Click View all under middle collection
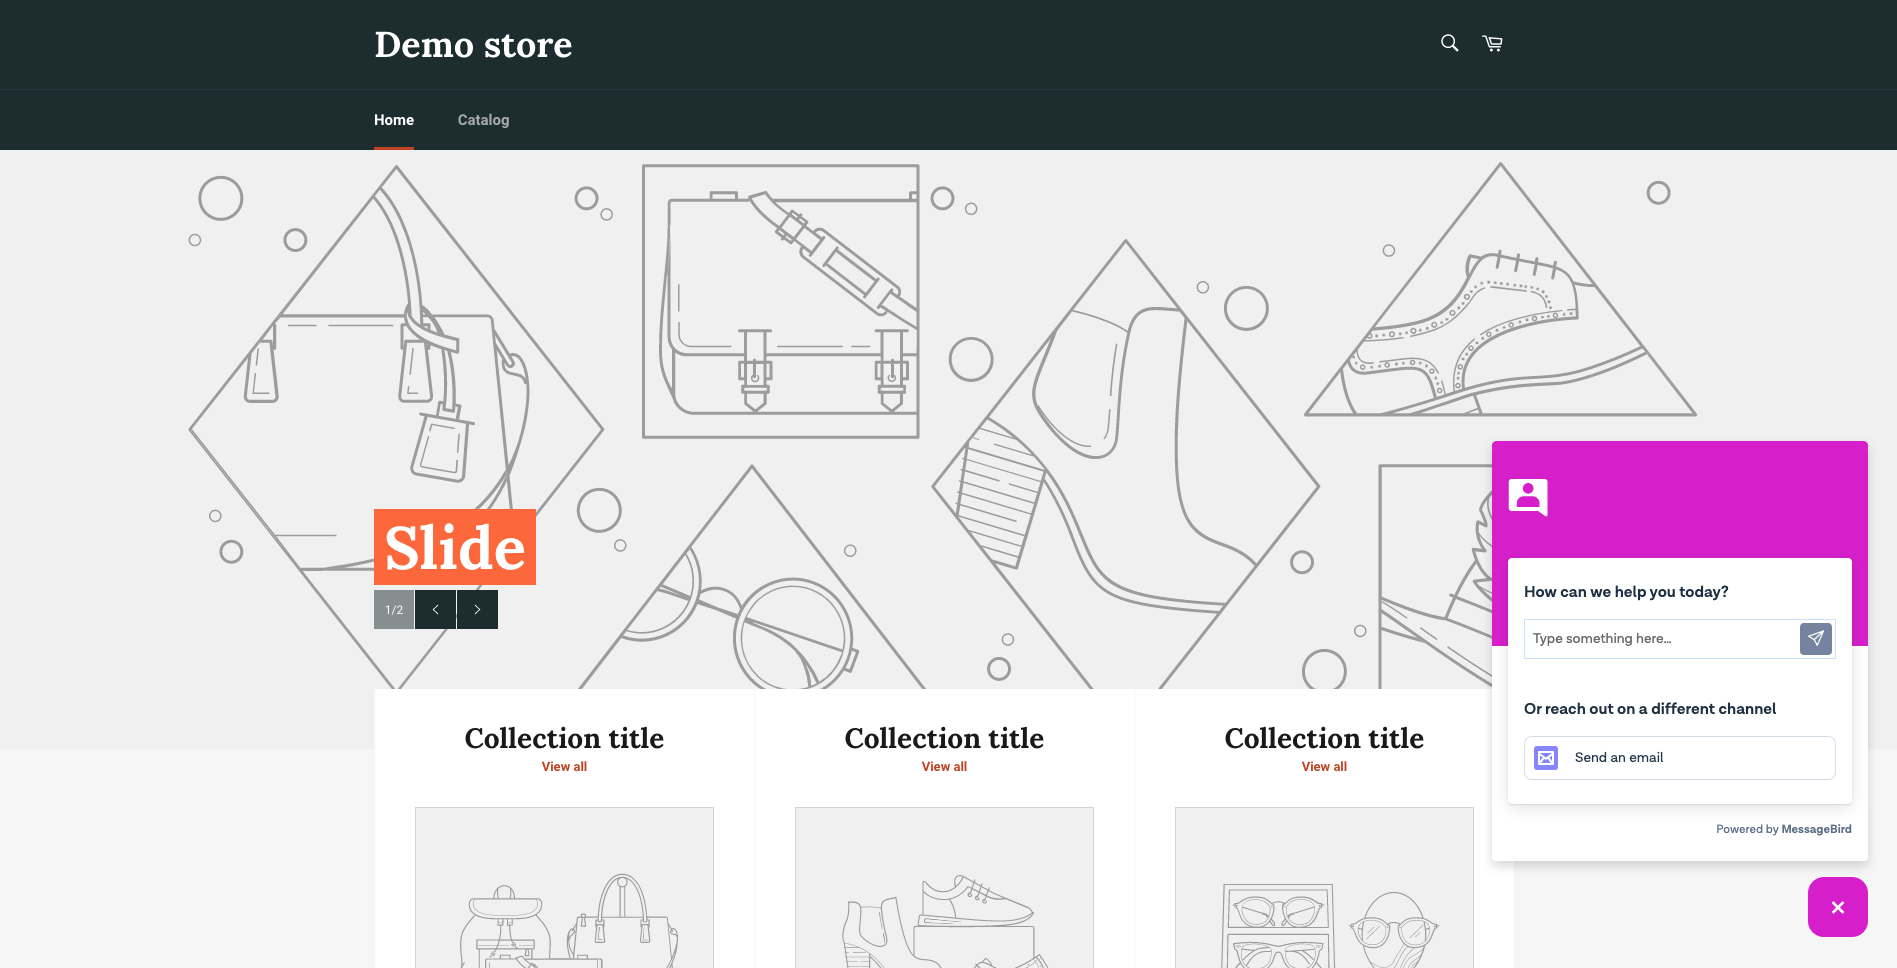Image resolution: width=1897 pixels, height=968 pixels. (944, 767)
